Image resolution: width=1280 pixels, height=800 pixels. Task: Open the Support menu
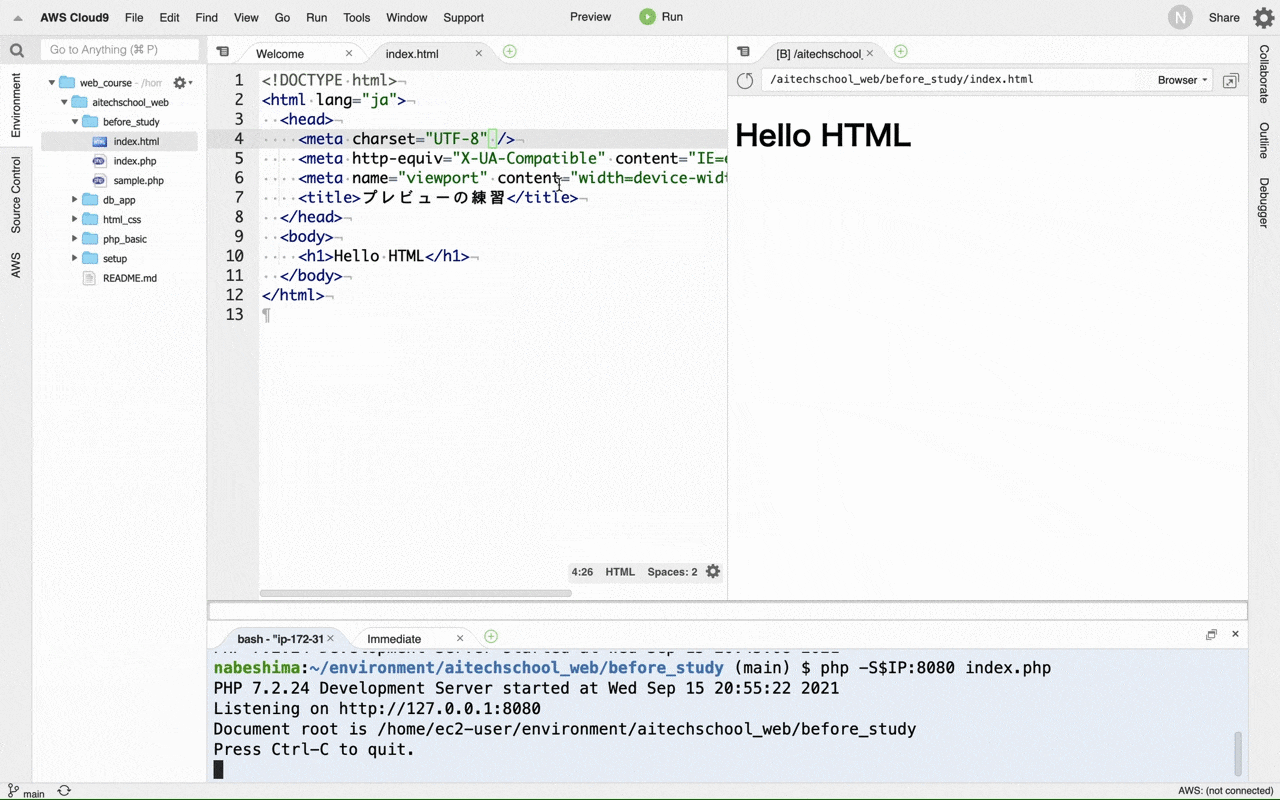[x=463, y=18]
